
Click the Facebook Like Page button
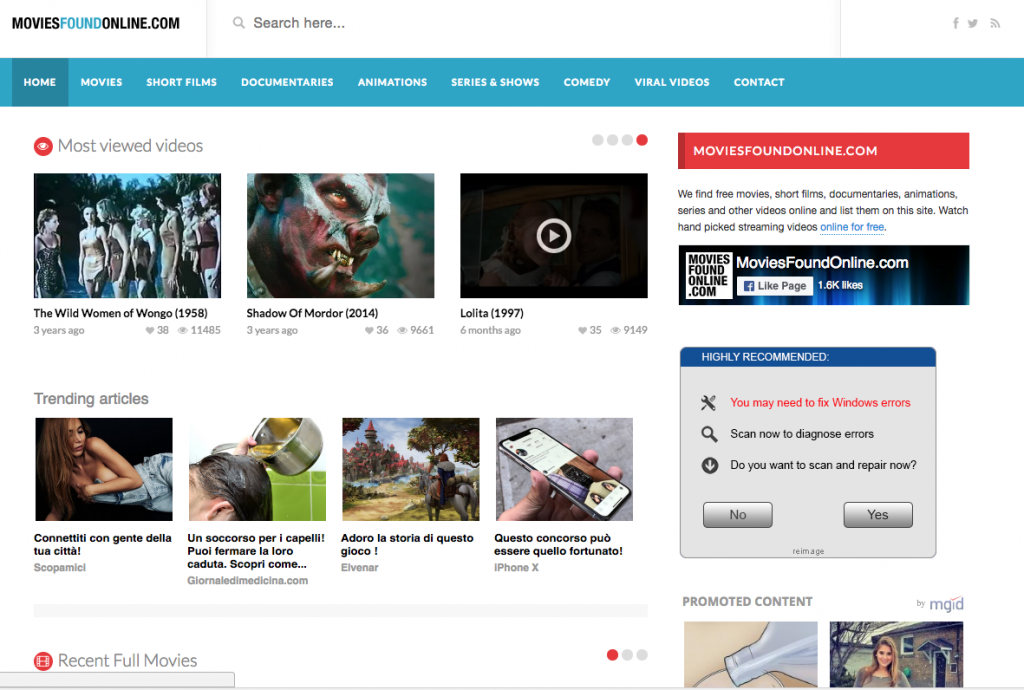click(x=774, y=286)
